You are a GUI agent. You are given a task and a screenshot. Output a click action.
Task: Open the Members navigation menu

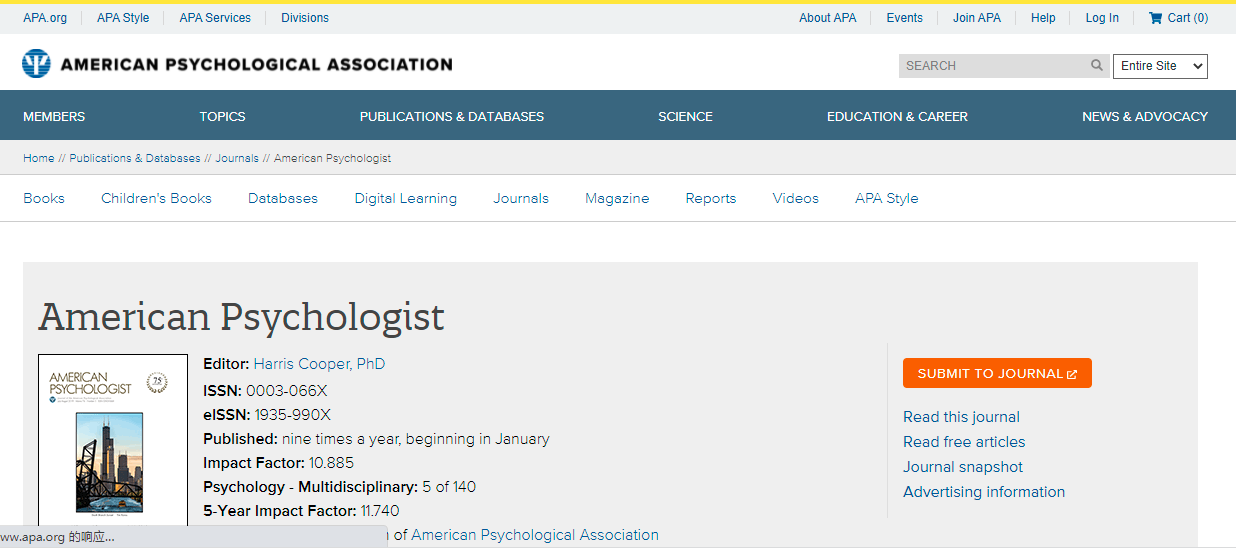pyautogui.click(x=54, y=116)
